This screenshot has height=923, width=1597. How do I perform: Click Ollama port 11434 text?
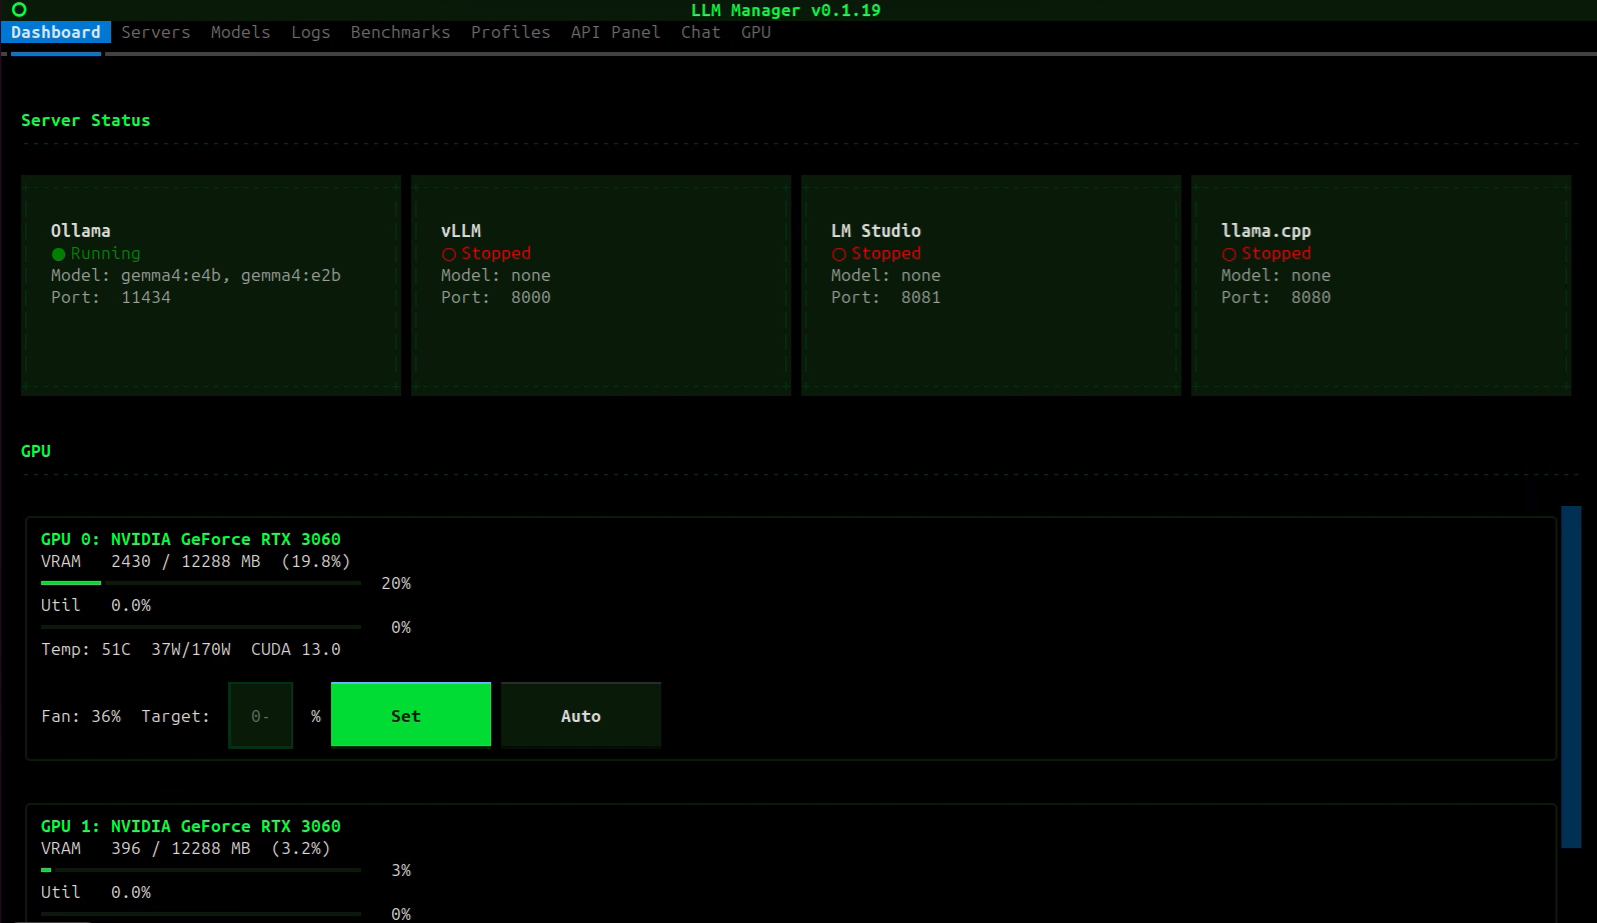[146, 297]
